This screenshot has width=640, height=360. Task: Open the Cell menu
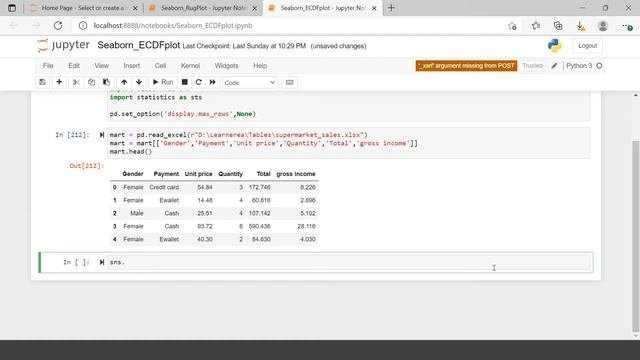[x=160, y=66]
